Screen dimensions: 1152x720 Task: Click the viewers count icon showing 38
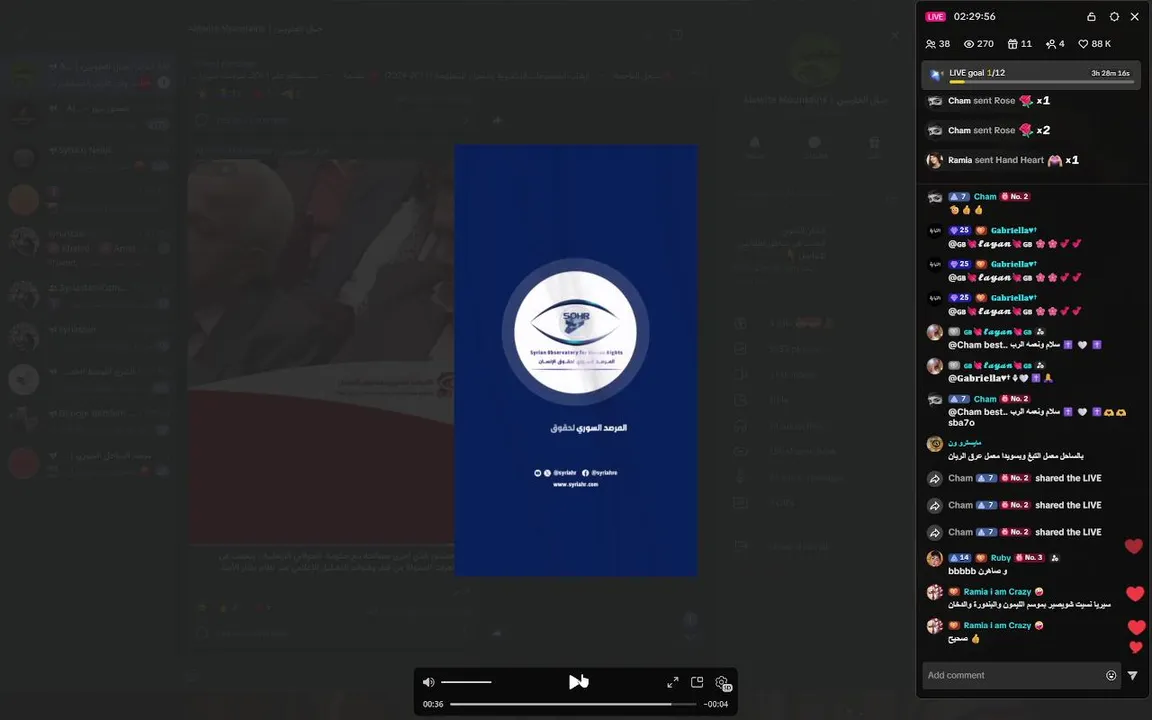click(x=937, y=44)
